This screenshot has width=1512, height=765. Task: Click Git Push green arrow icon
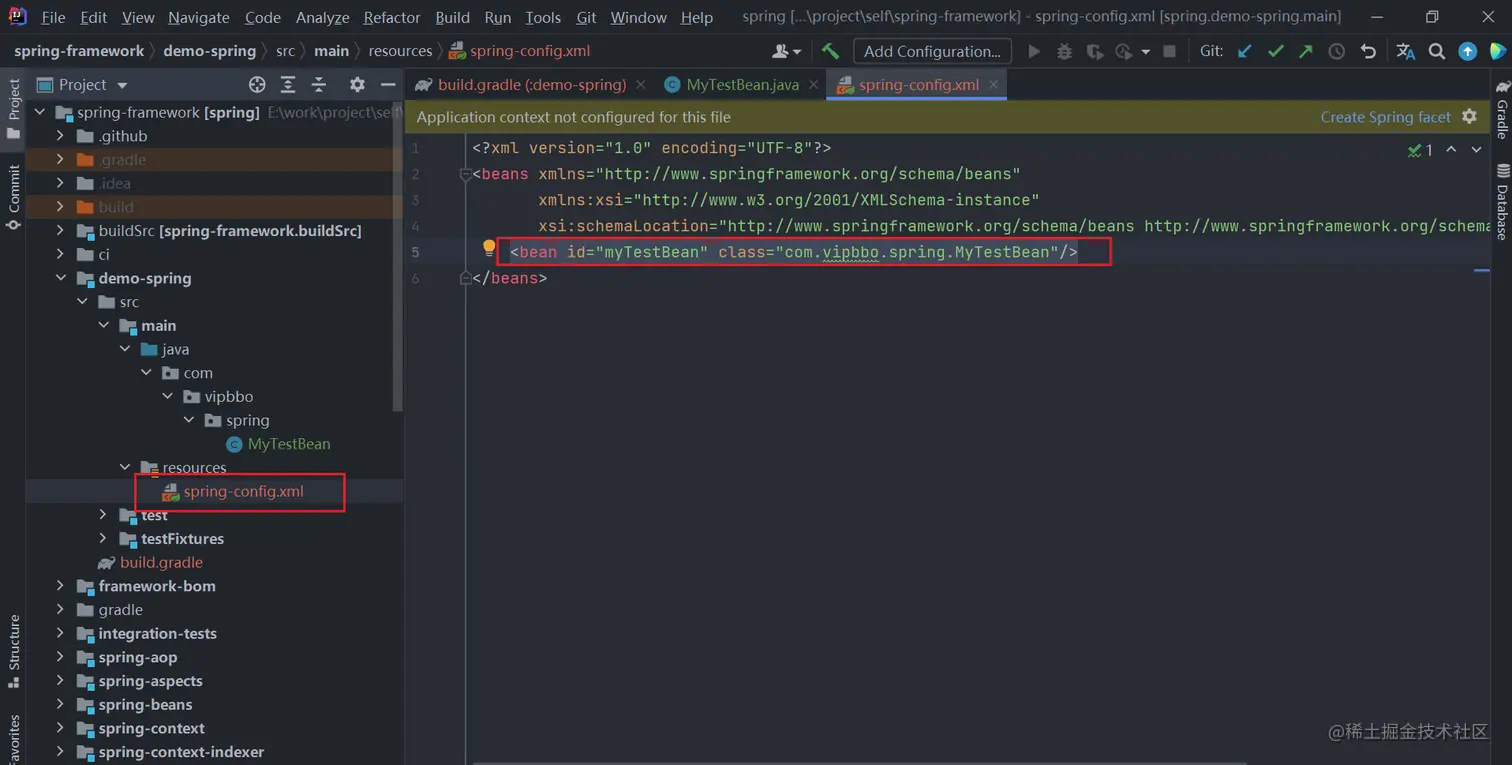[x=1305, y=51]
